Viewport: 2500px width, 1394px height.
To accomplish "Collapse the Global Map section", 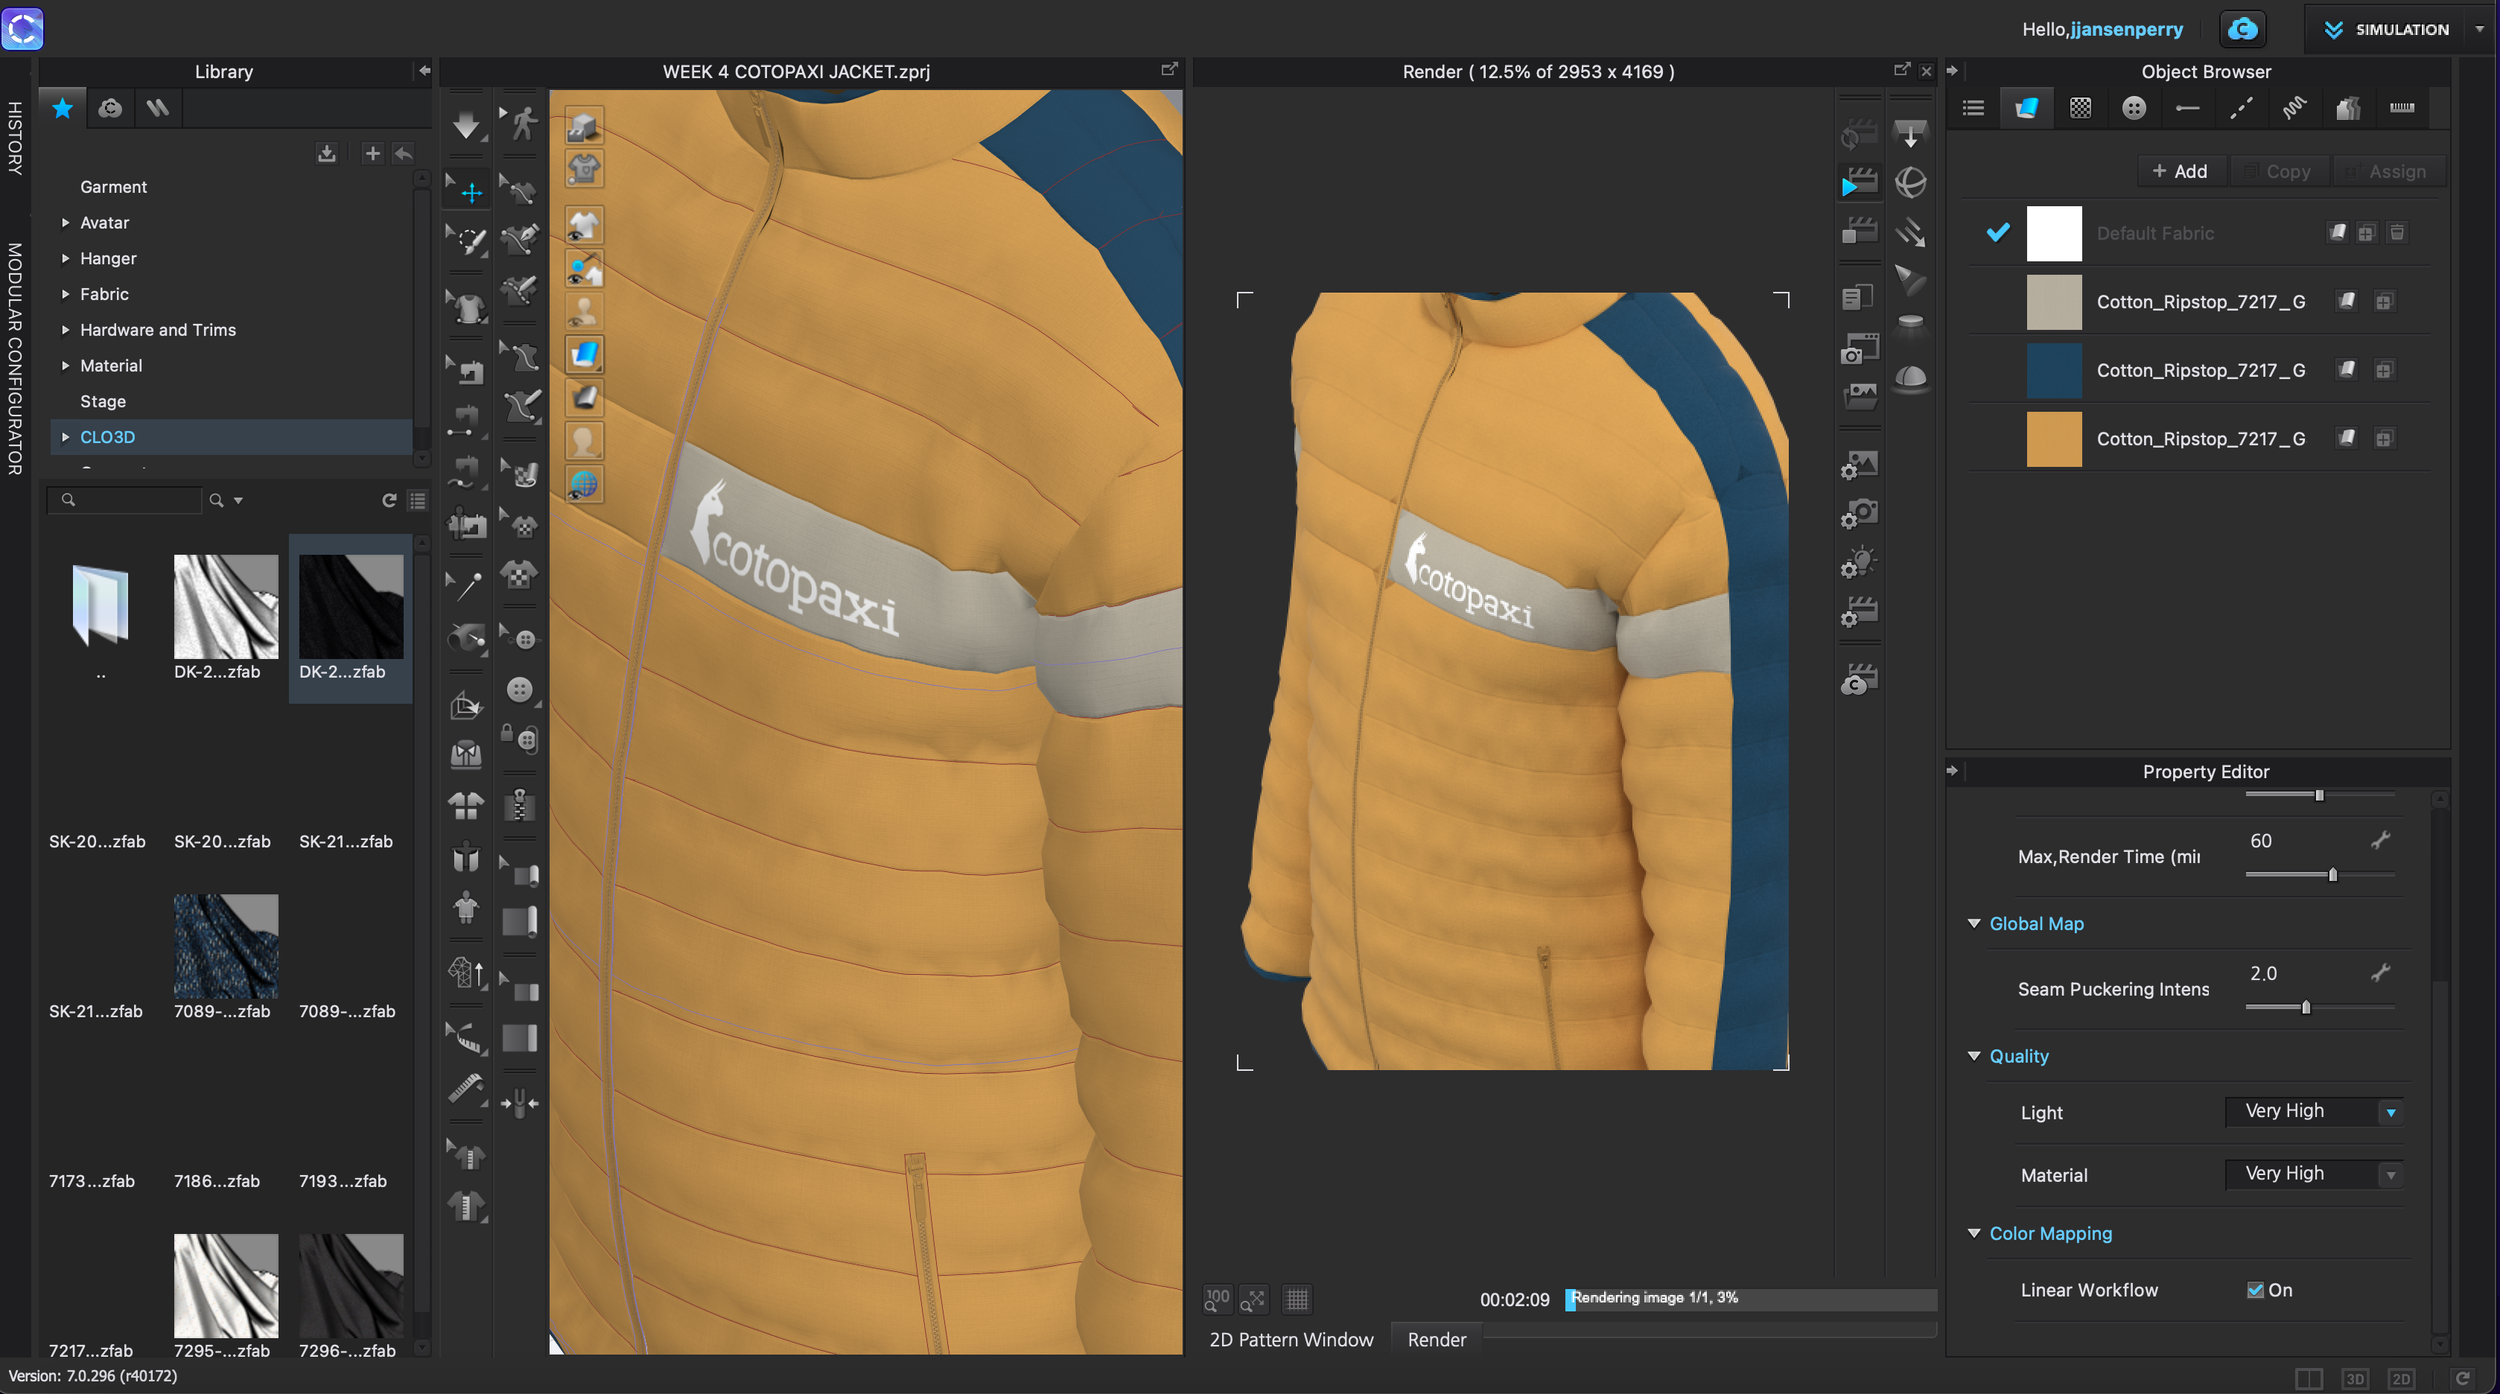I will tap(1974, 924).
